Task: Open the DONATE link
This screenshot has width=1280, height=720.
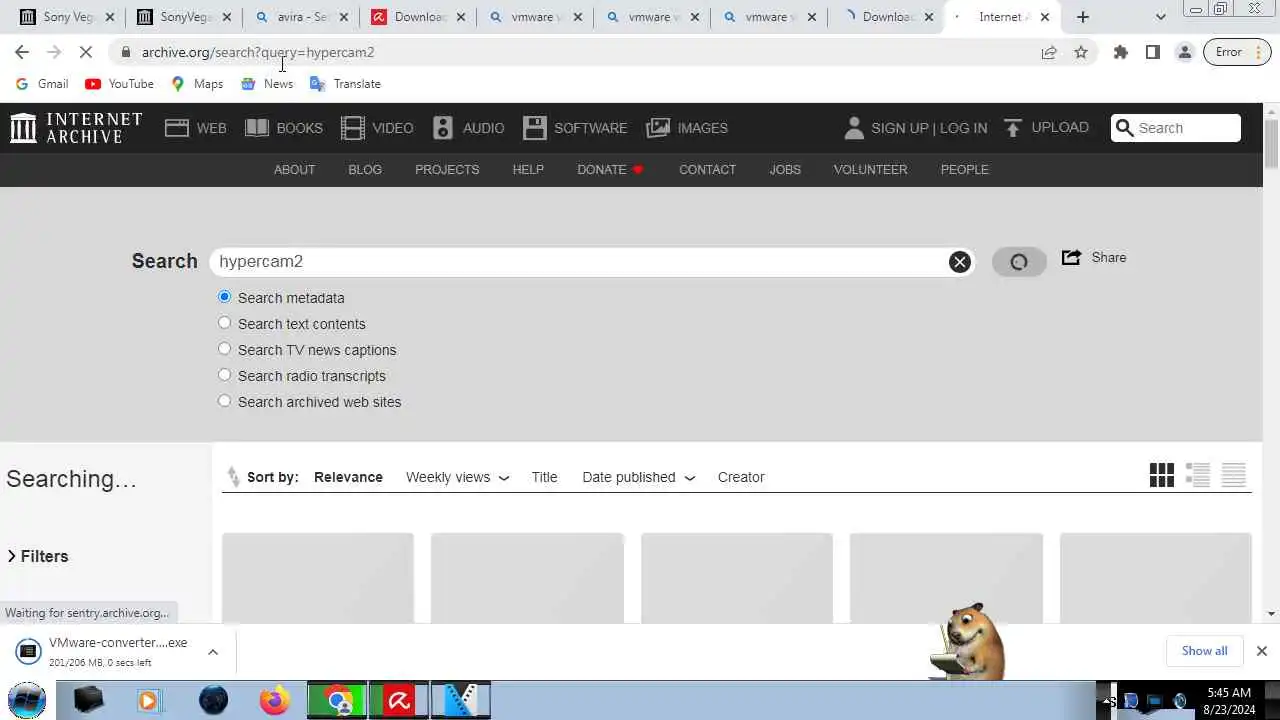Action: (x=610, y=169)
